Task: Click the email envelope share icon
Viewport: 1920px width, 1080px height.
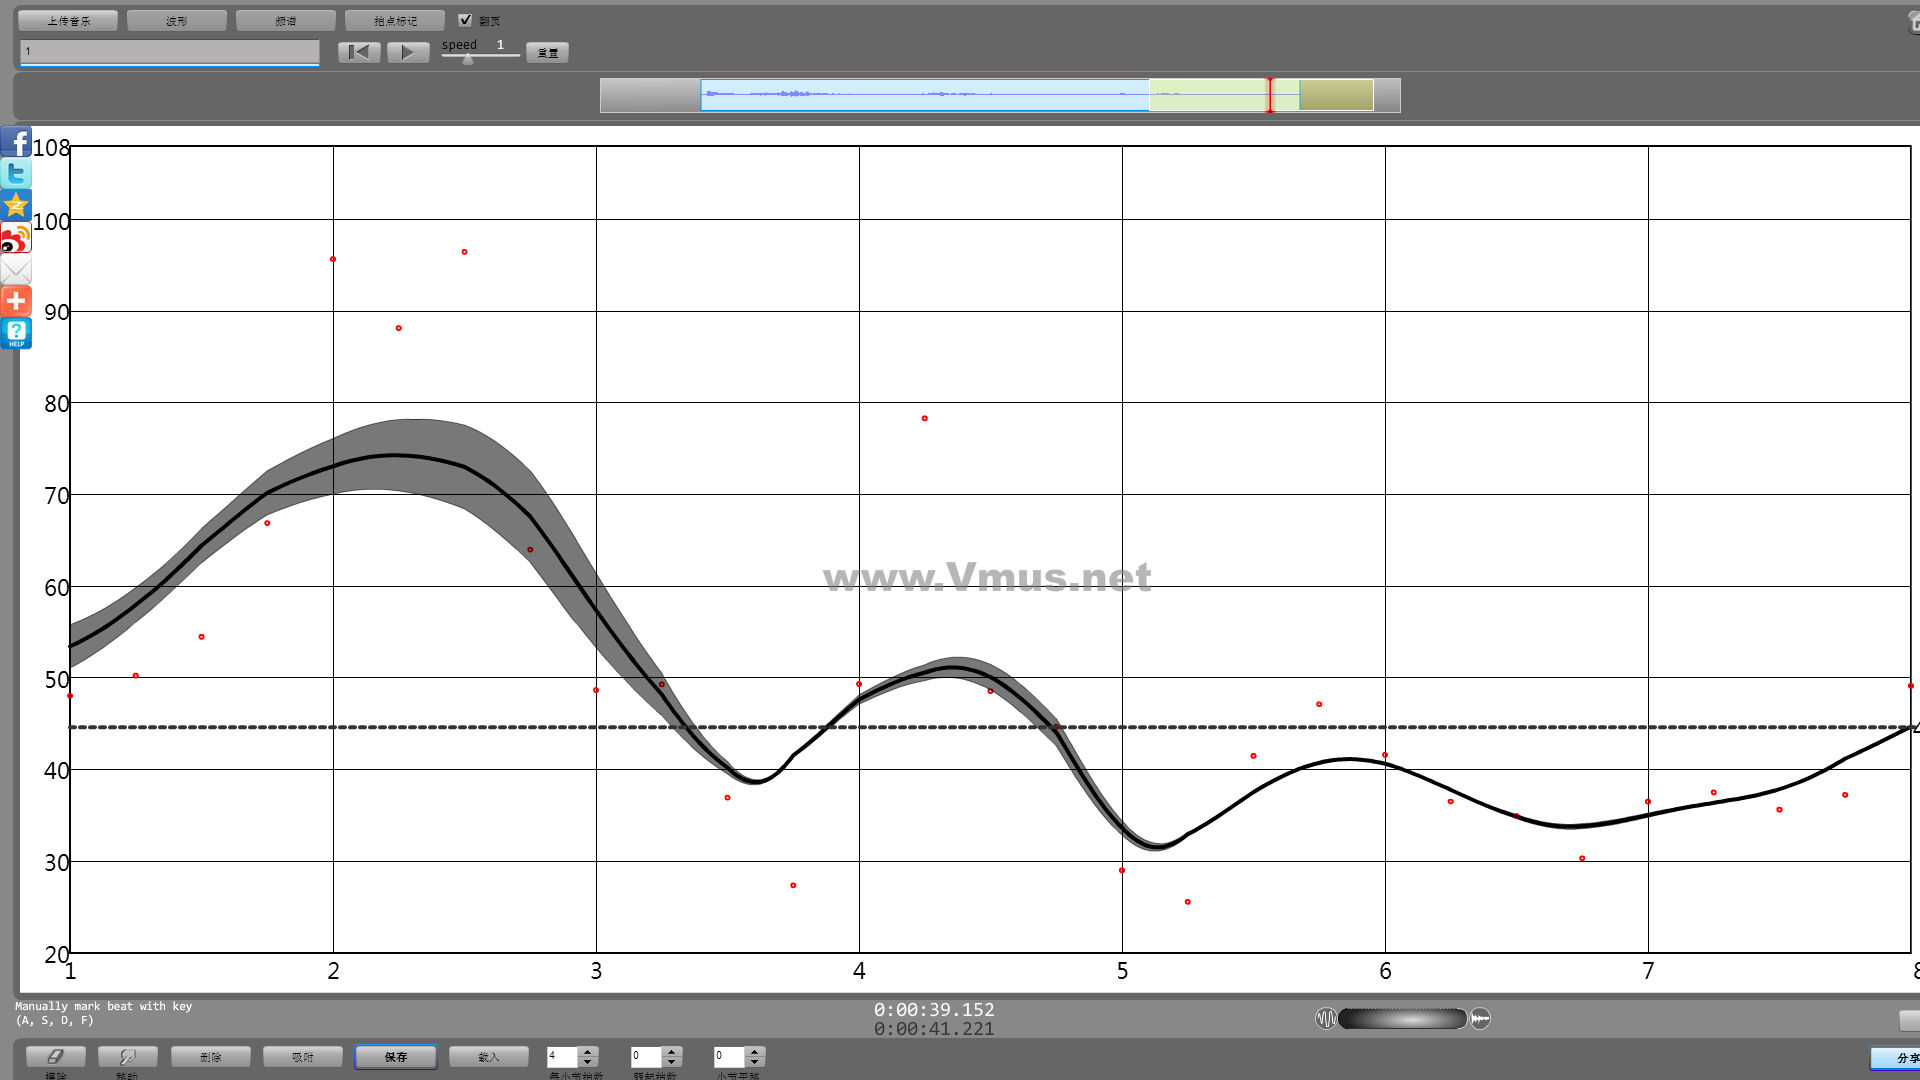Action: tap(16, 270)
